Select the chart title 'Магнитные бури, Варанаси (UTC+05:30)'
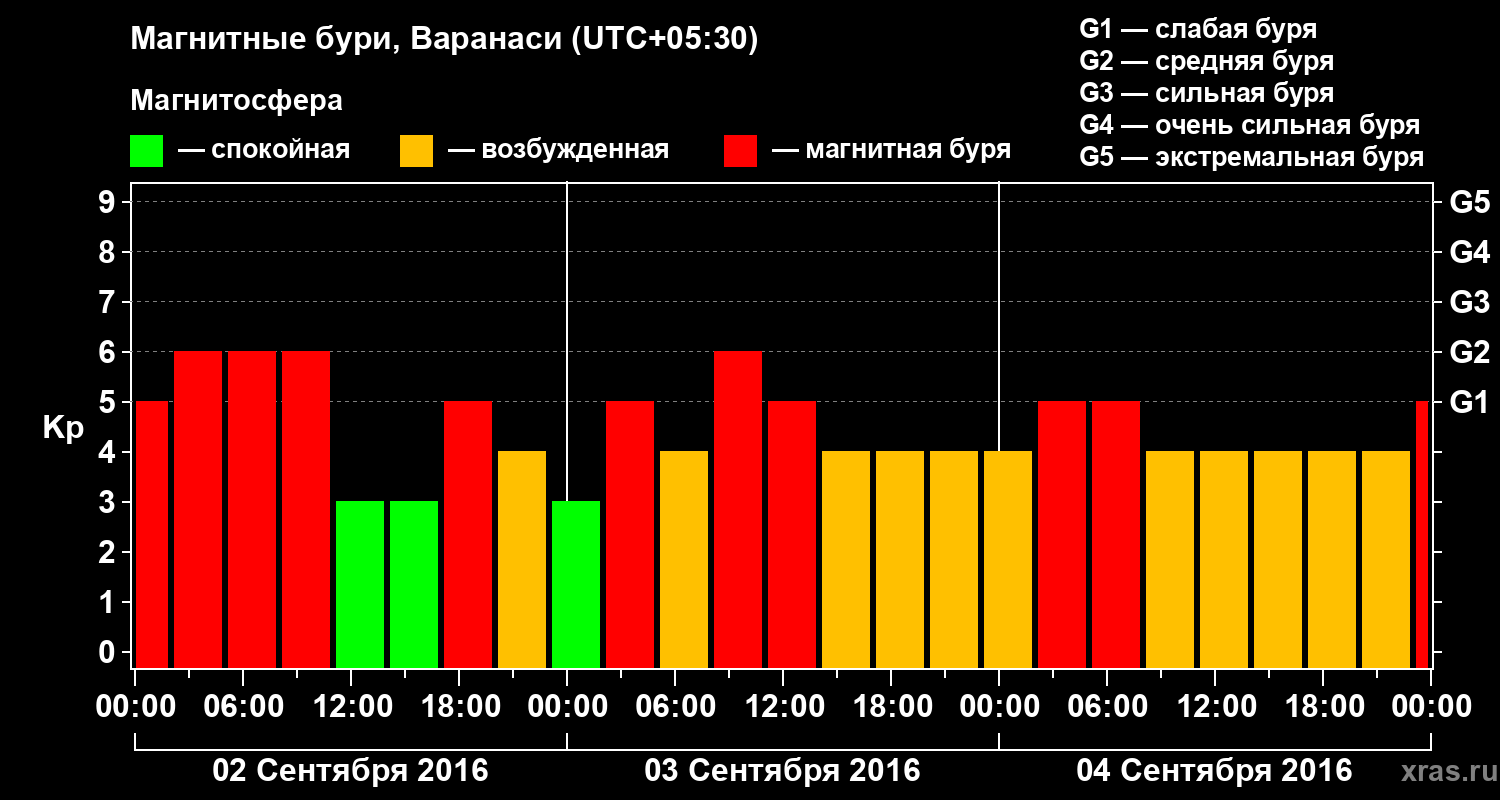The image size is (1500, 800). [444, 40]
